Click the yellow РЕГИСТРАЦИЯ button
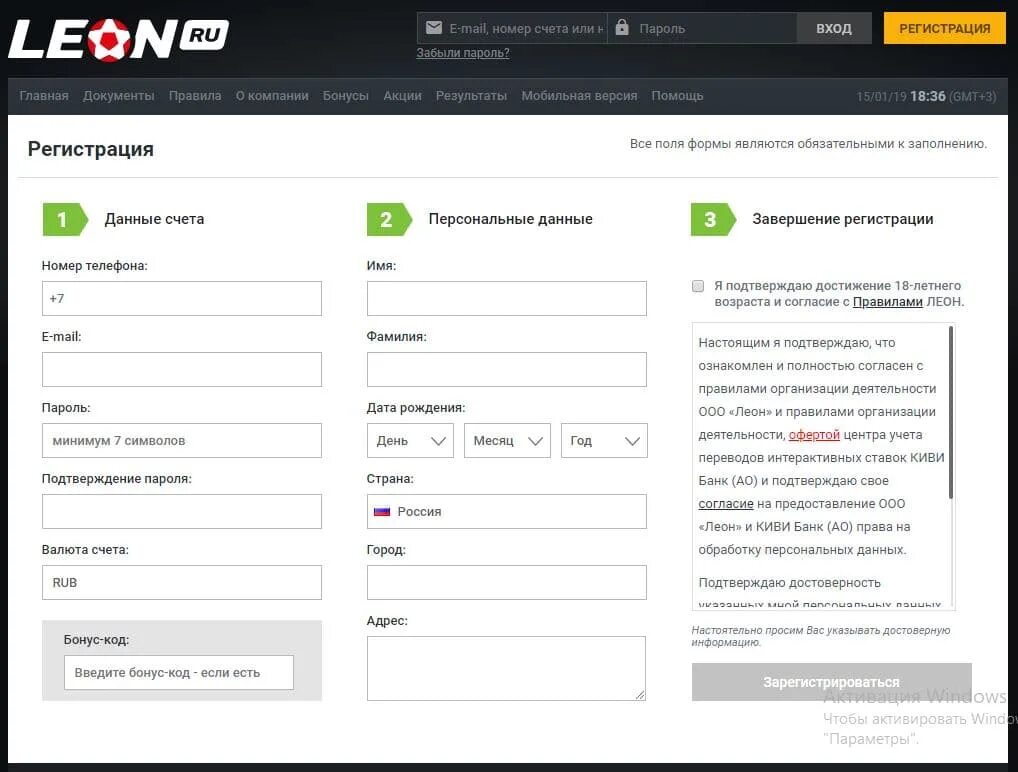Image resolution: width=1018 pixels, height=772 pixels. point(945,28)
